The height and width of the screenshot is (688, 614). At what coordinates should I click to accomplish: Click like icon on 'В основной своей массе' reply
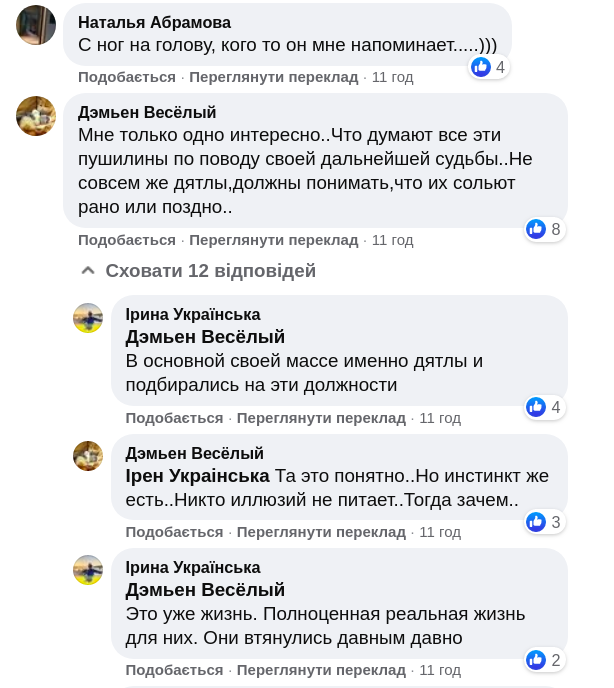pyautogui.click(x=537, y=407)
